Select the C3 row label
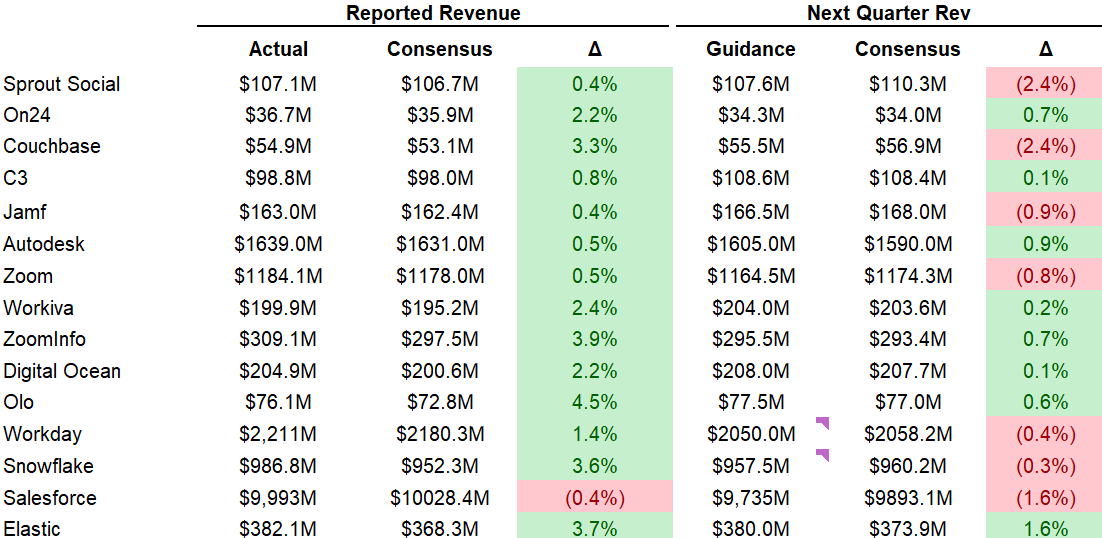 (15, 178)
